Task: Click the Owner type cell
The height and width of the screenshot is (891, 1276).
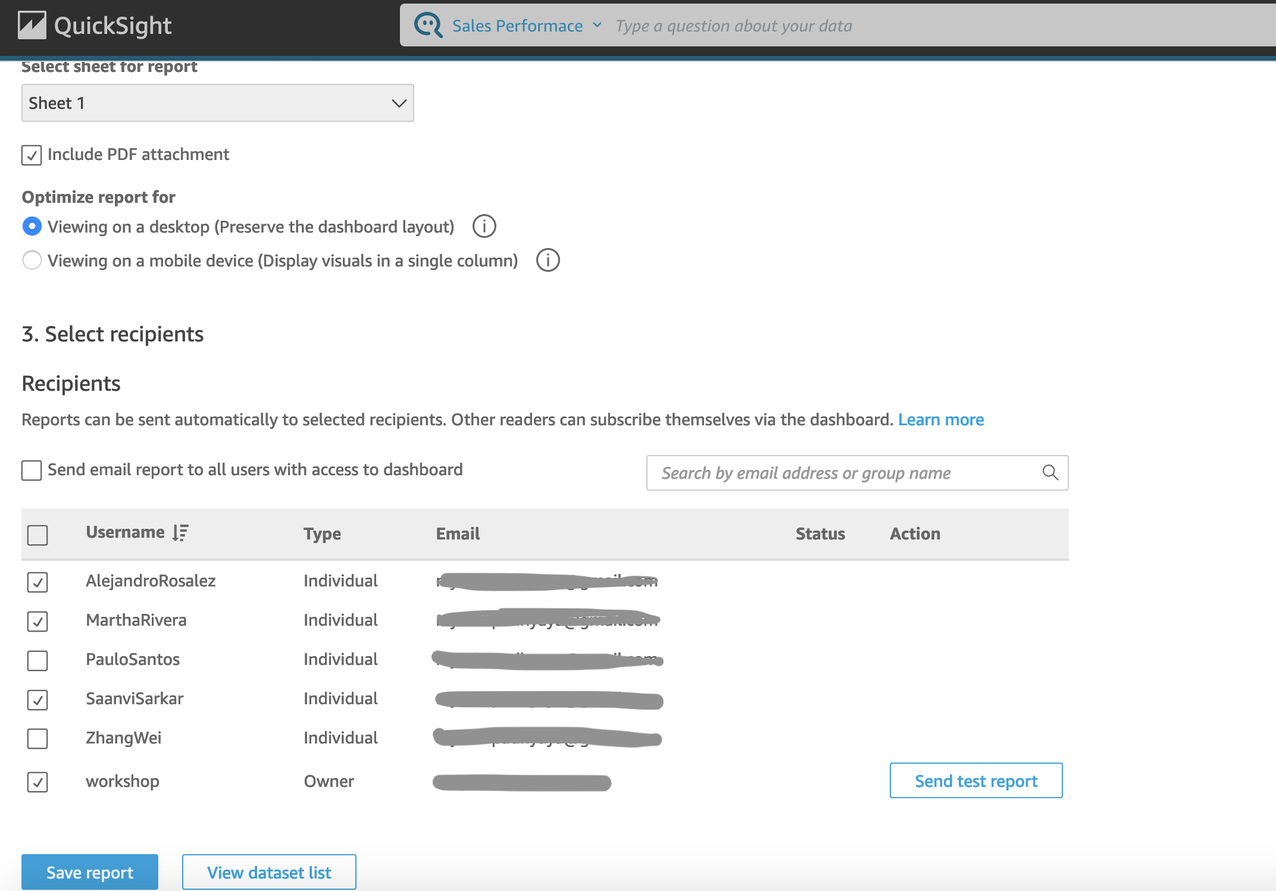Action: point(329,781)
